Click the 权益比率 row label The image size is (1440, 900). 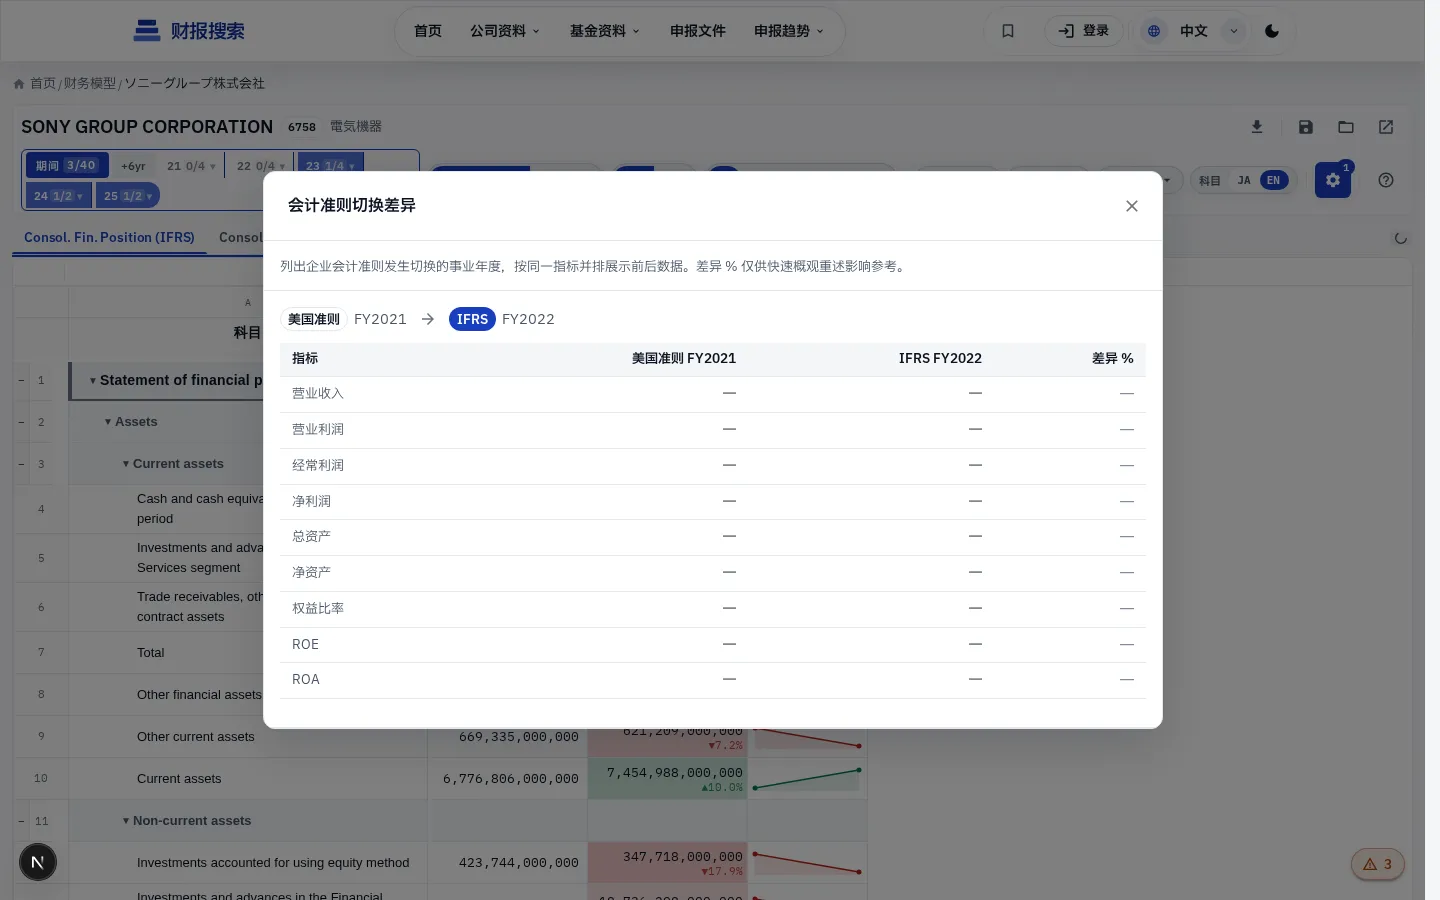pyautogui.click(x=318, y=608)
